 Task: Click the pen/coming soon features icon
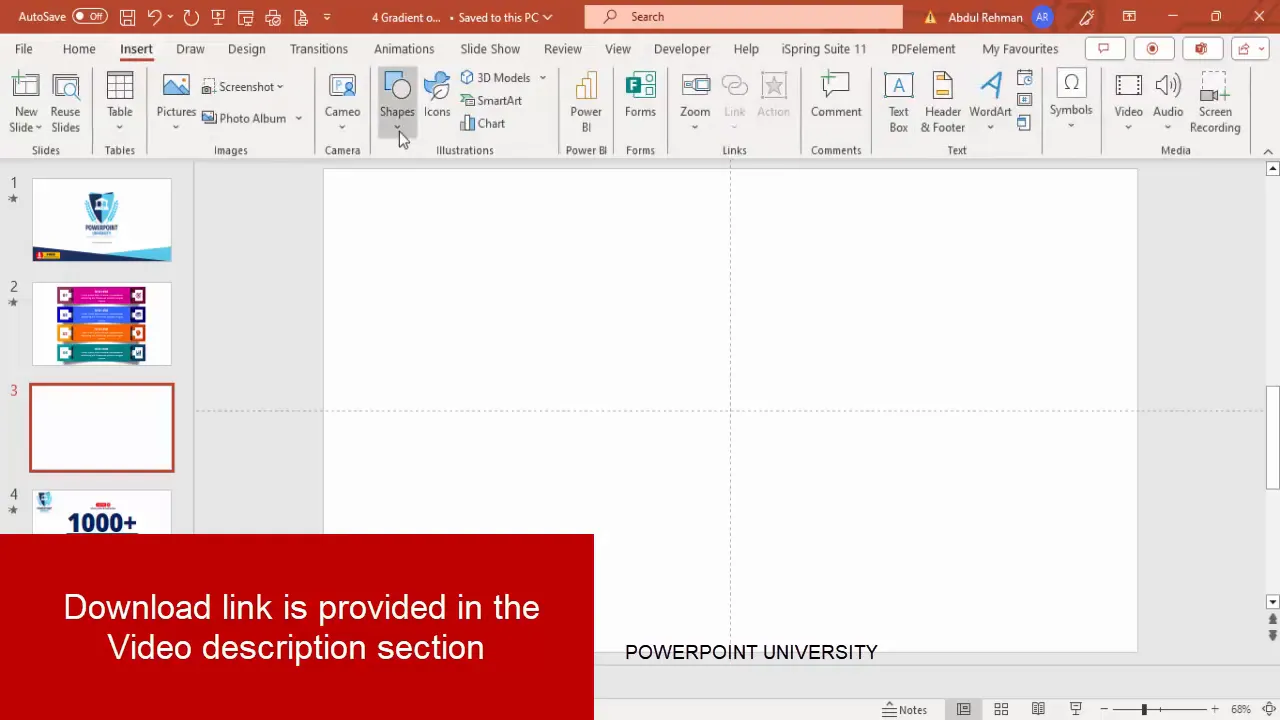pos(1087,17)
